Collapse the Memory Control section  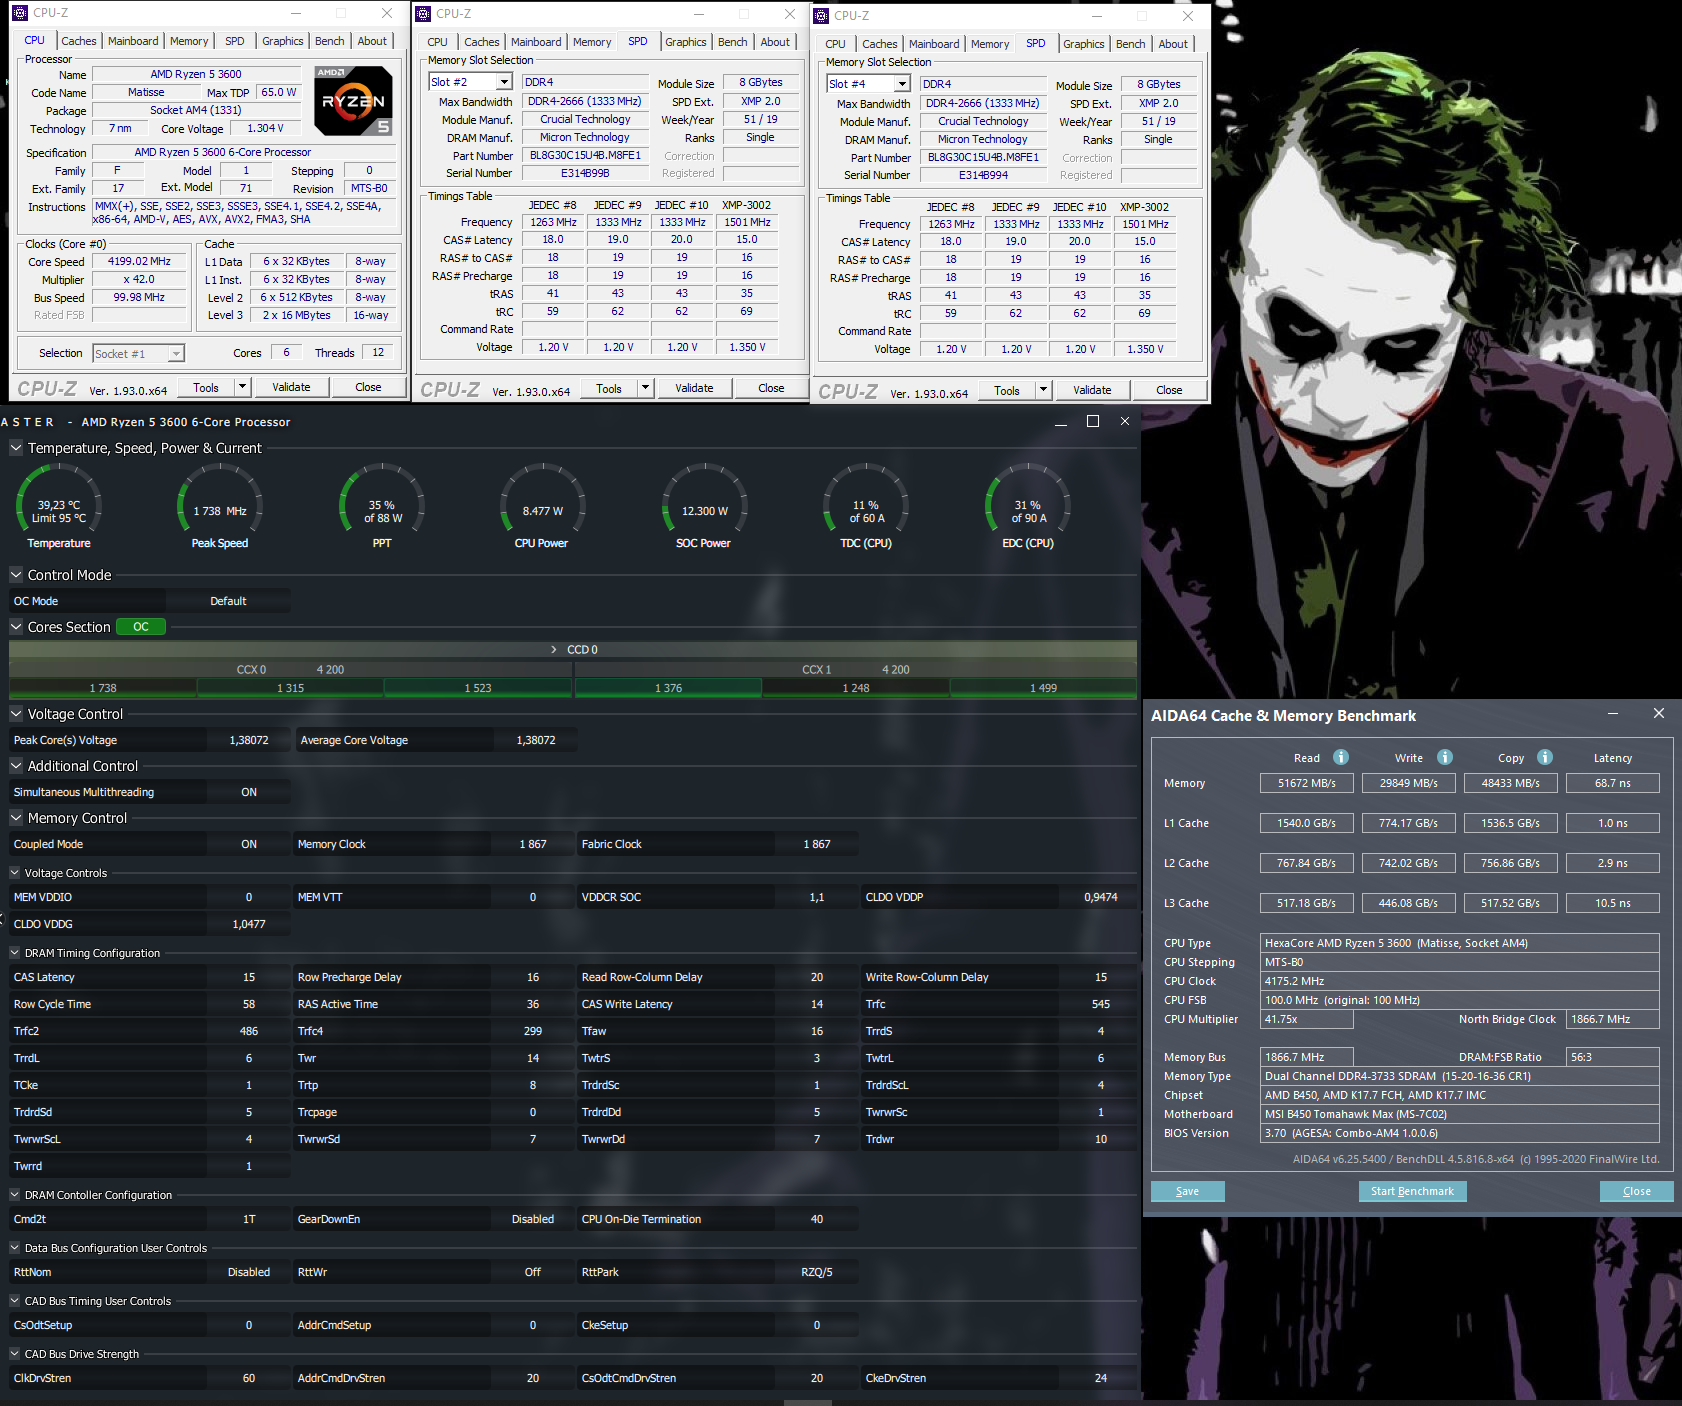click(x=16, y=818)
